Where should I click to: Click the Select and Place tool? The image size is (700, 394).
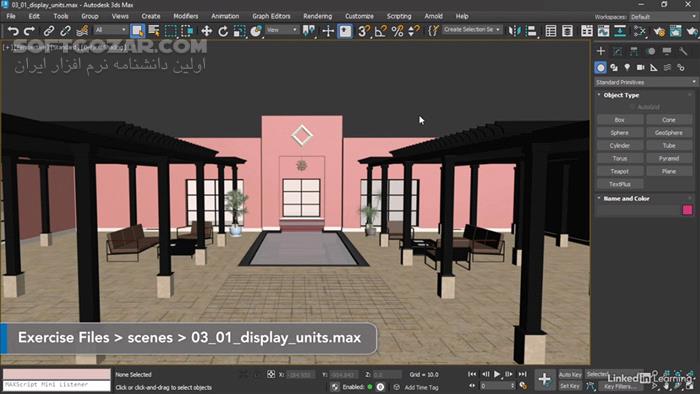click(256, 31)
